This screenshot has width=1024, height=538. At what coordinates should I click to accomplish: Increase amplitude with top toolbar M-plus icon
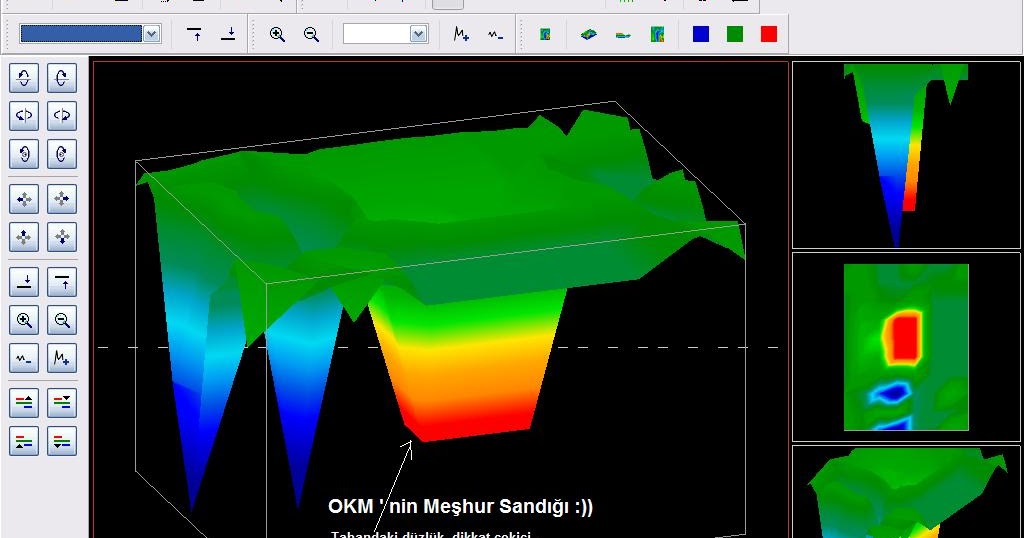461,34
